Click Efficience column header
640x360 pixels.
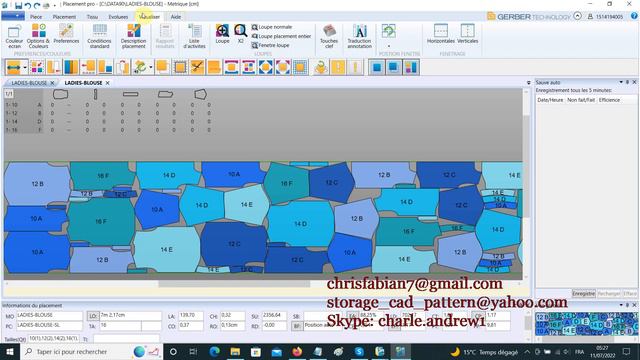pyautogui.click(x=609, y=100)
